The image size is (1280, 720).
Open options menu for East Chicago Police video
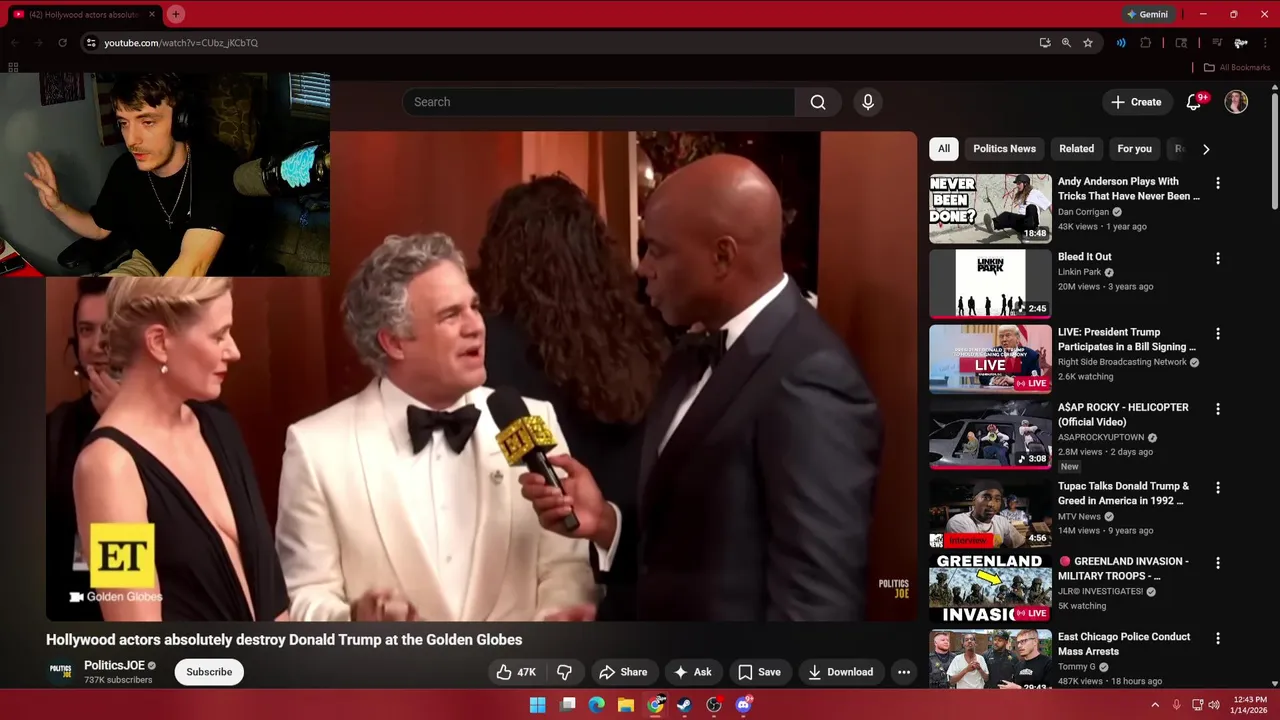1217,638
